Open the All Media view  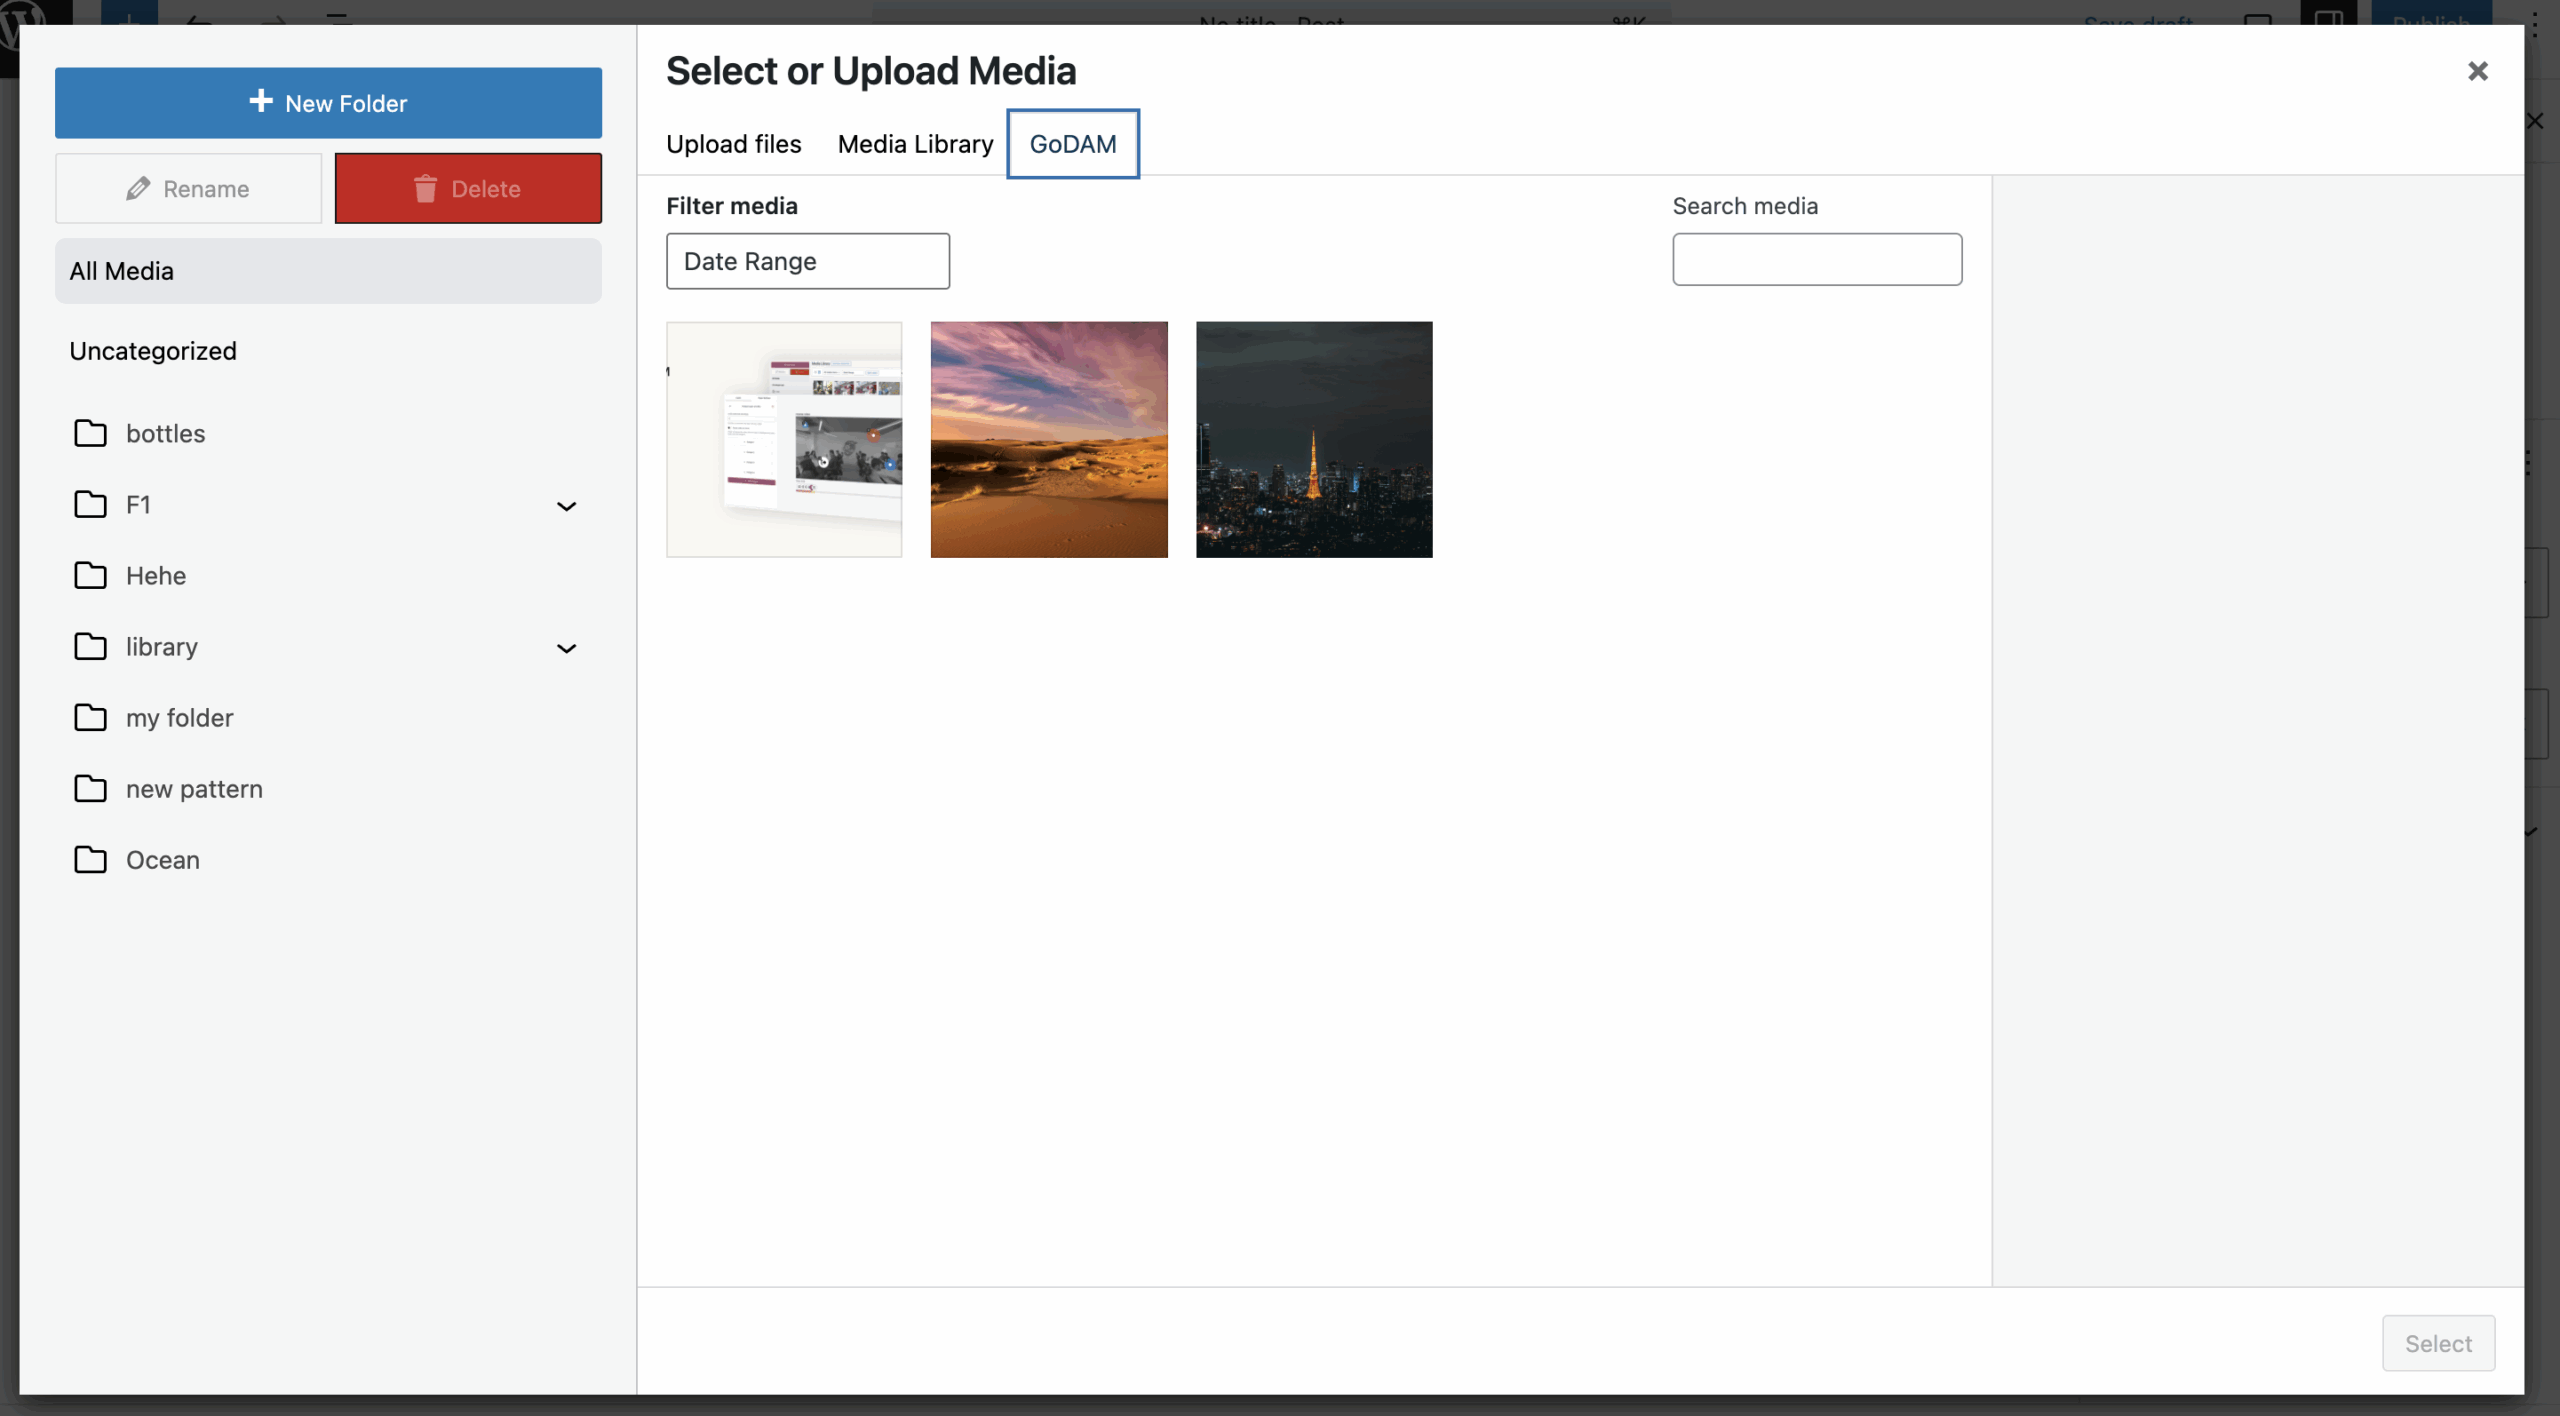tap(120, 270)
